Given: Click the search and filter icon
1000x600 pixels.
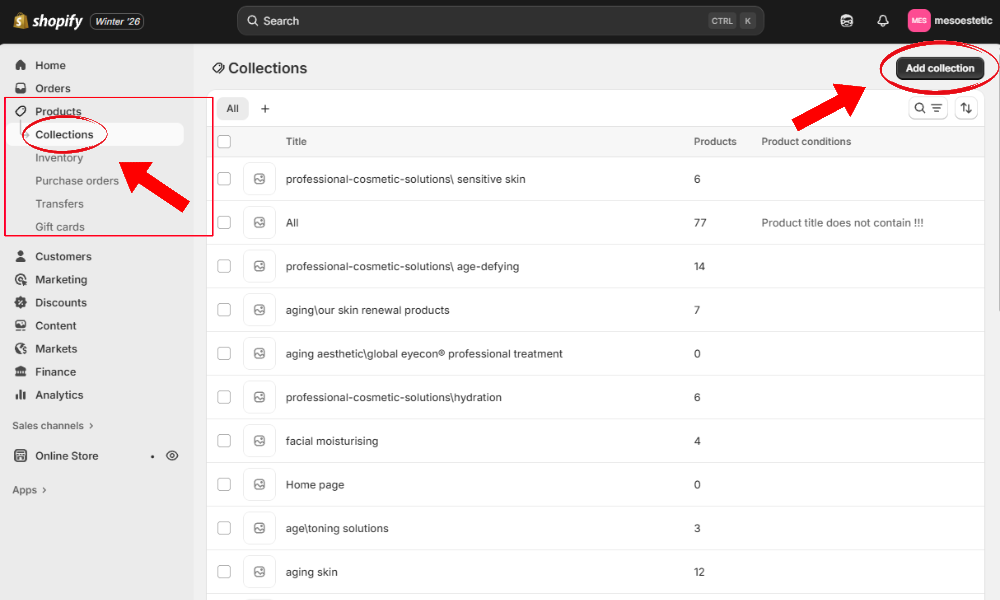Looking at the screenshot, I should point(928,109).
